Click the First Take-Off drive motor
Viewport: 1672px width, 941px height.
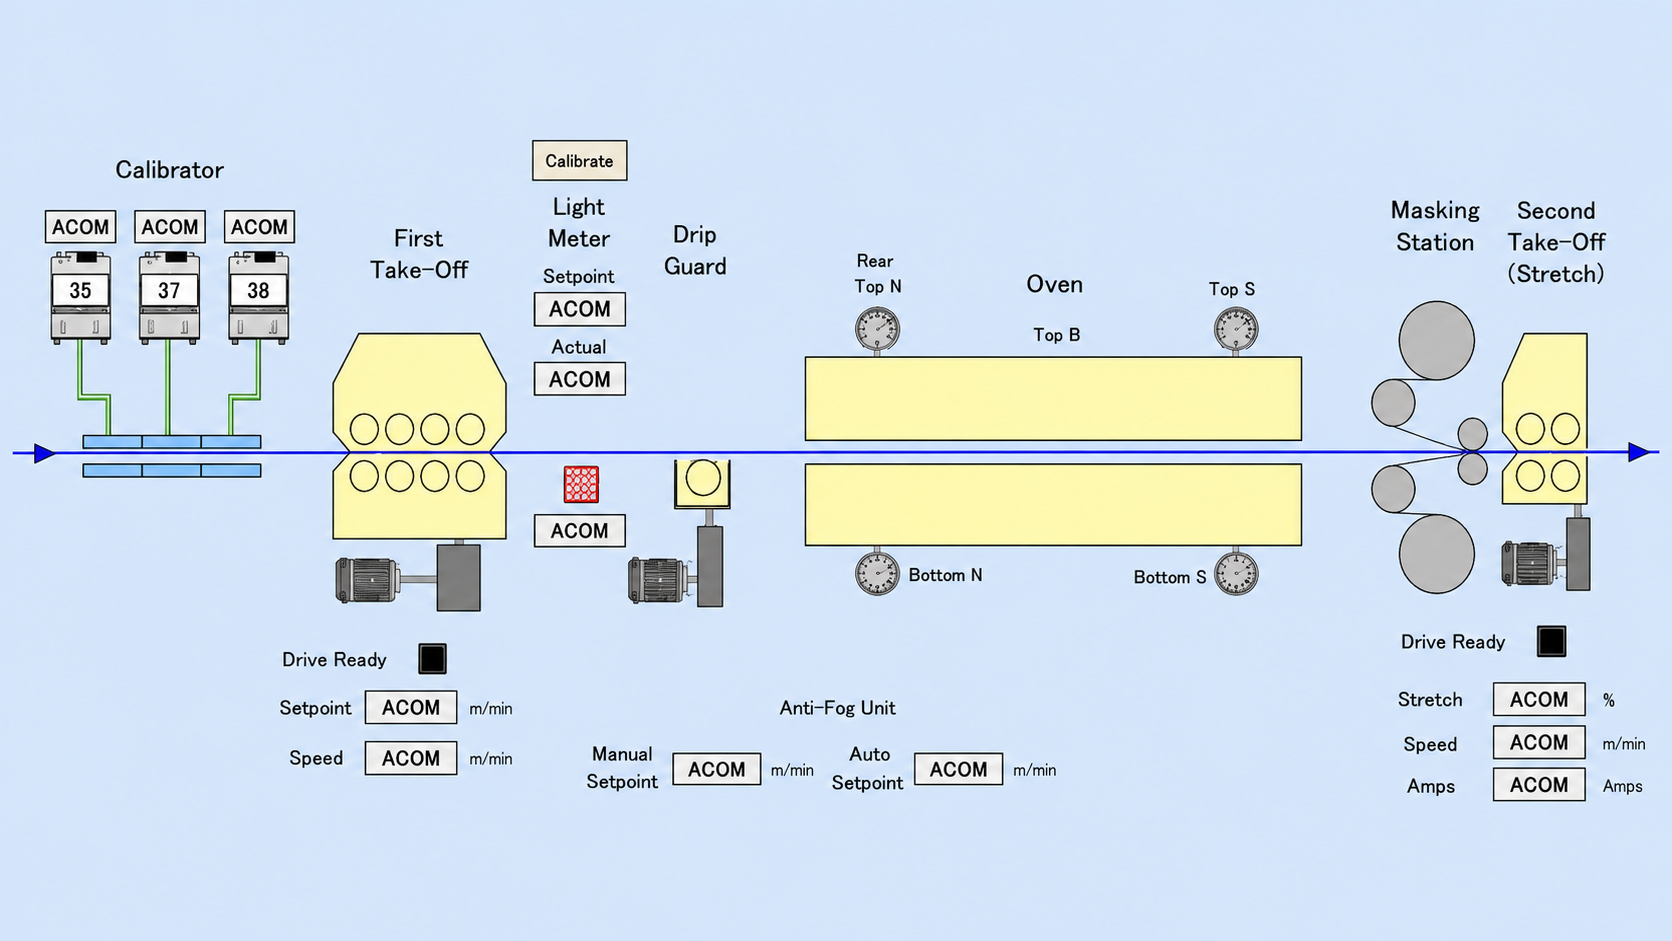(x=366, y=580)
